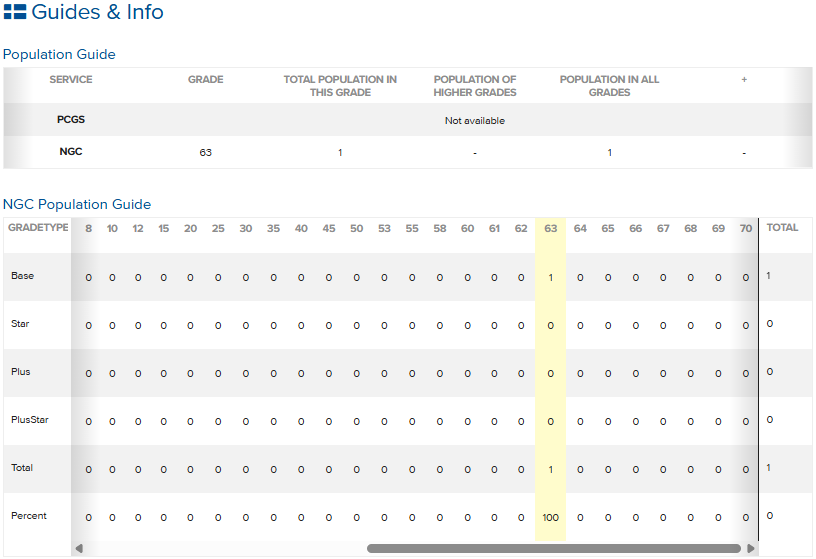Click the Total row value under grade 63

coord(551,470)
